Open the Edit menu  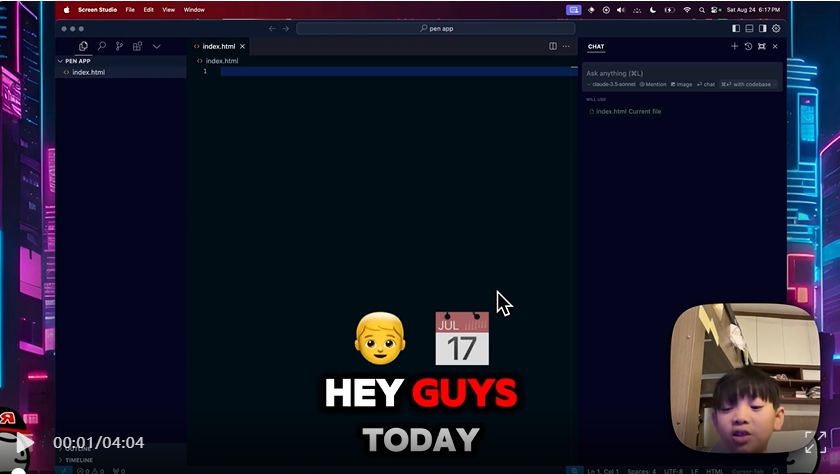[x=148, y=10]
